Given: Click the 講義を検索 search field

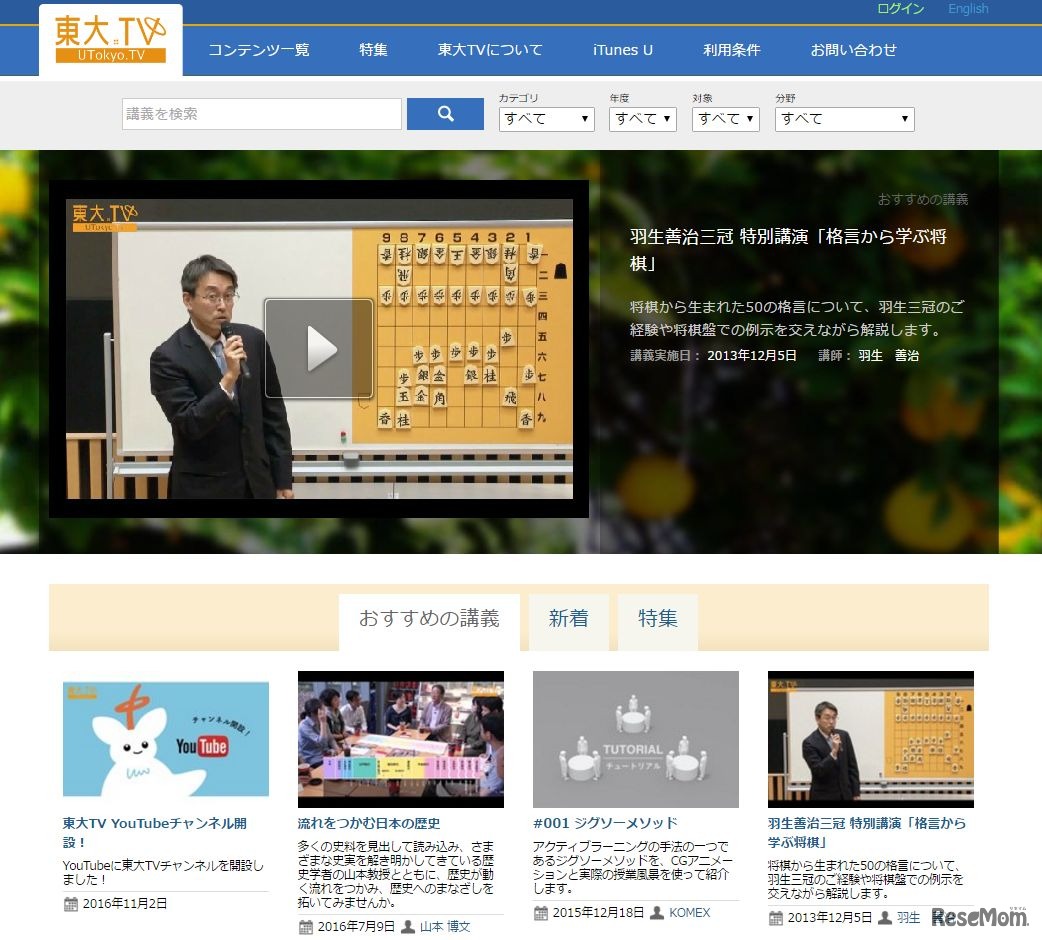Looking at the screenshot, I should [x=262, y=114].
